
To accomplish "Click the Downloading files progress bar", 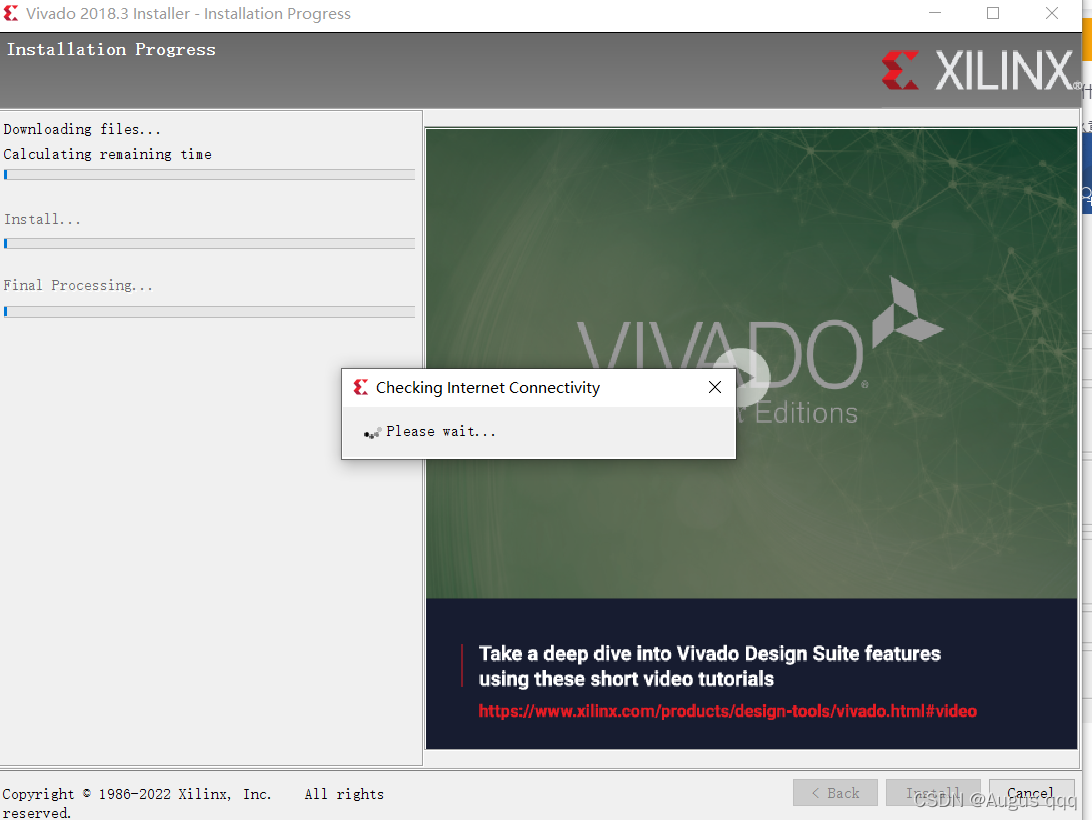I will click(210, 175).
